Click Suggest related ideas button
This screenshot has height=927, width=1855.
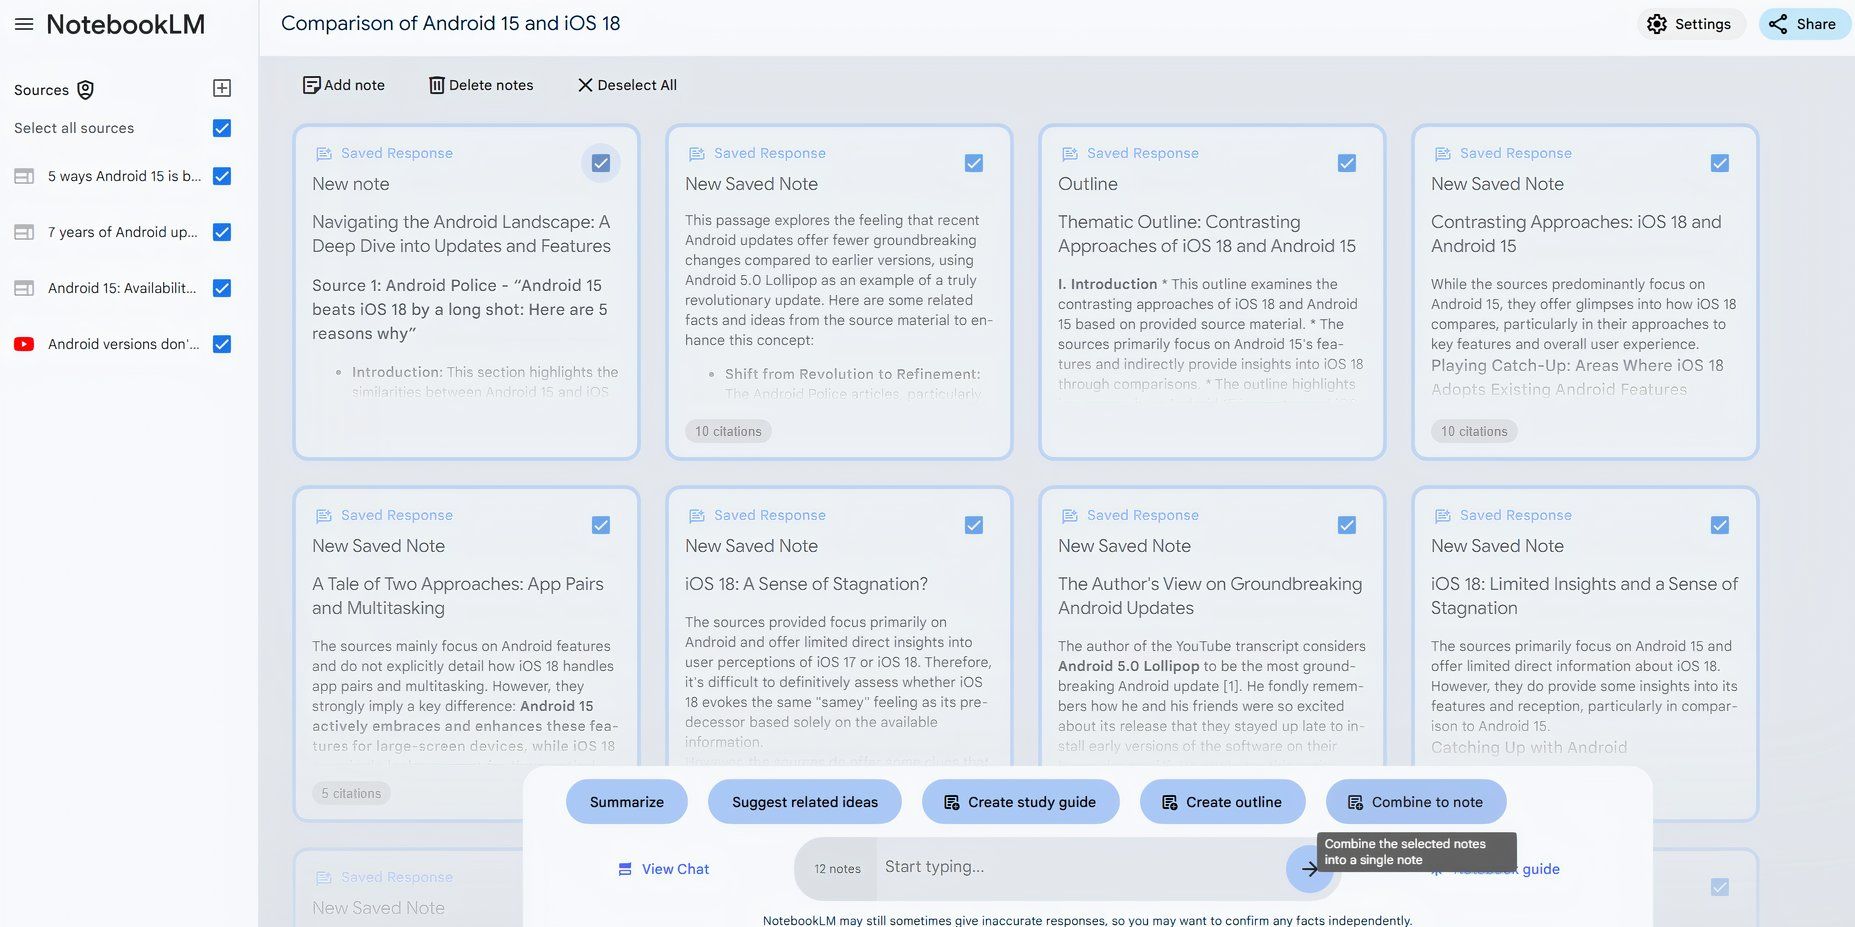805,802
